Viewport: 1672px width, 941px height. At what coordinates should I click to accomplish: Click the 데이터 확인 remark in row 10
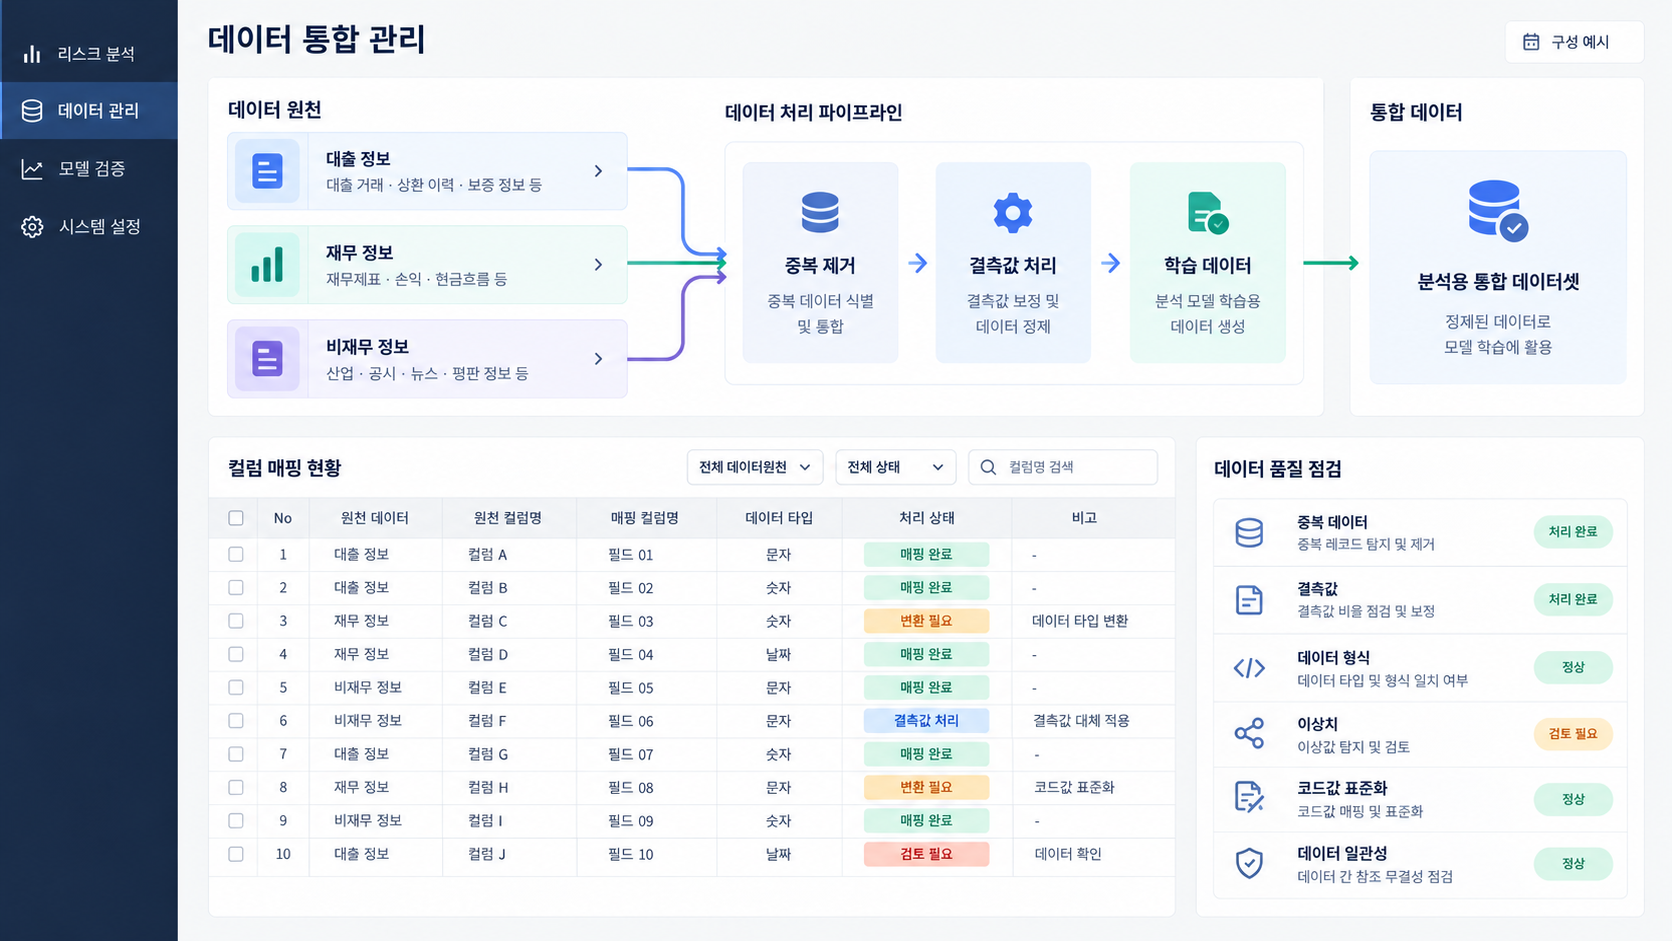point(1068,854)
